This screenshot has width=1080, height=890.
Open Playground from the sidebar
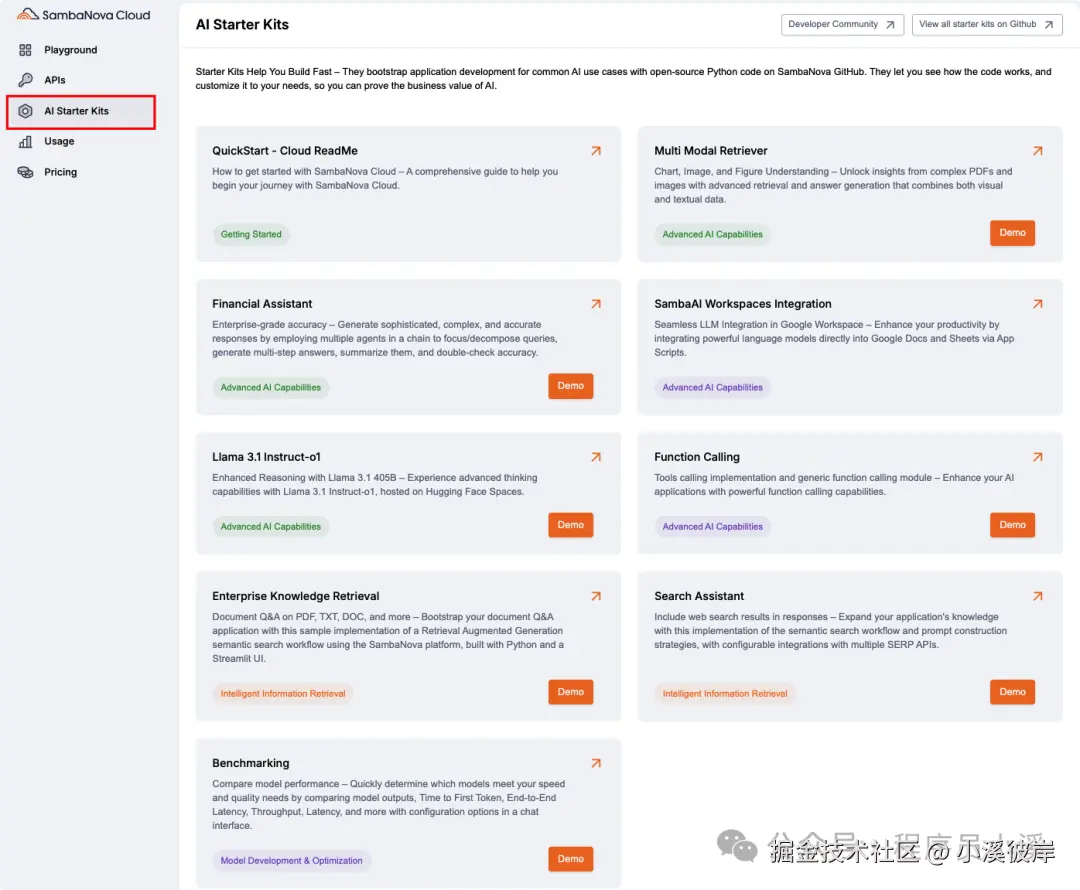[70, 50]
